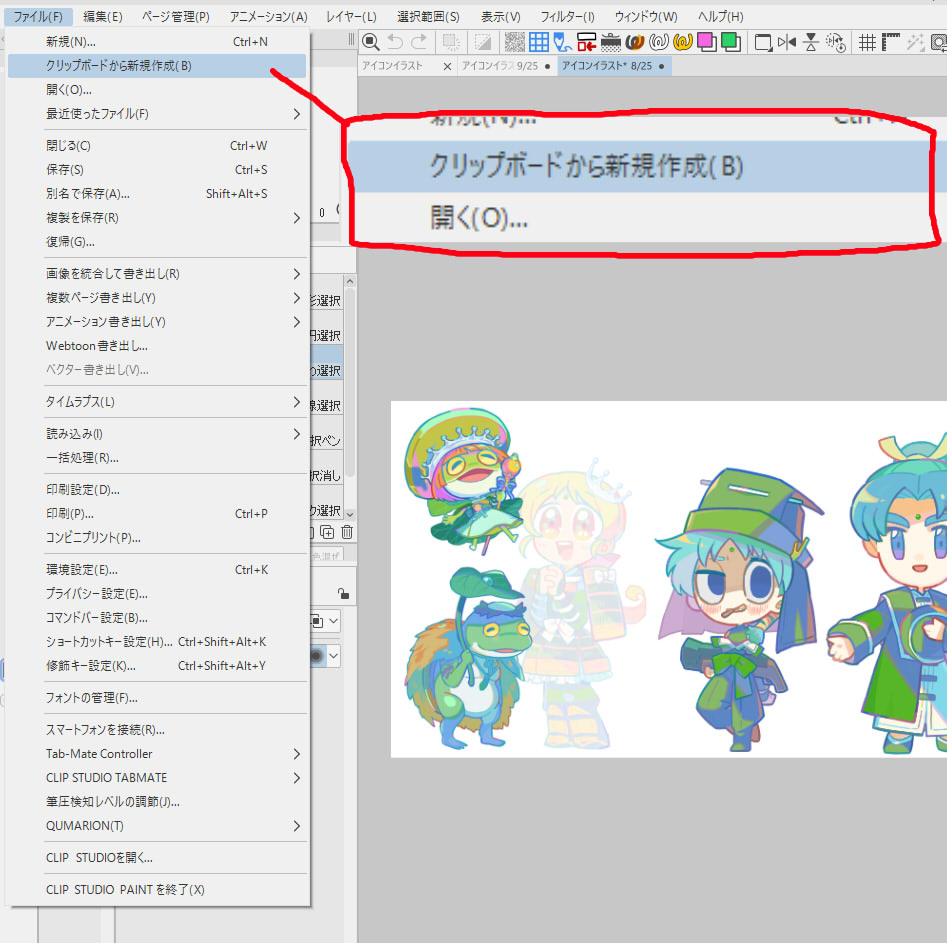
Task: Click sub tool list scroll up arrow
Action: [350, 282]
